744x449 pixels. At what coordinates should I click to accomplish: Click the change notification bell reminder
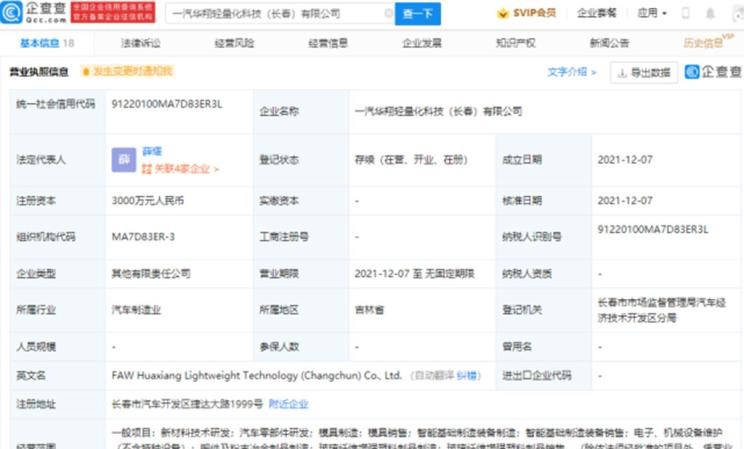tap(127, 71)
